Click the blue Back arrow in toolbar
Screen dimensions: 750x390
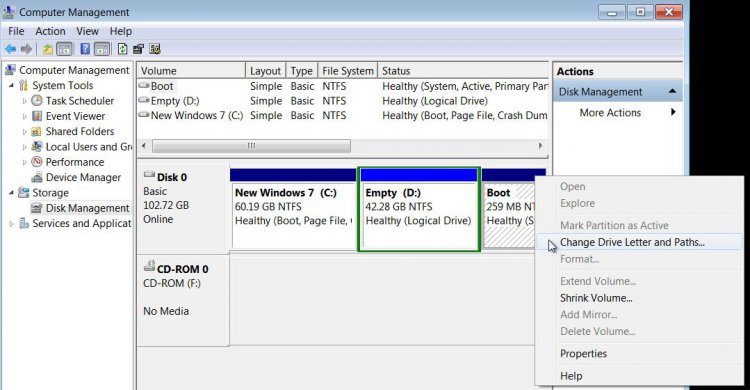coord(11,49)
